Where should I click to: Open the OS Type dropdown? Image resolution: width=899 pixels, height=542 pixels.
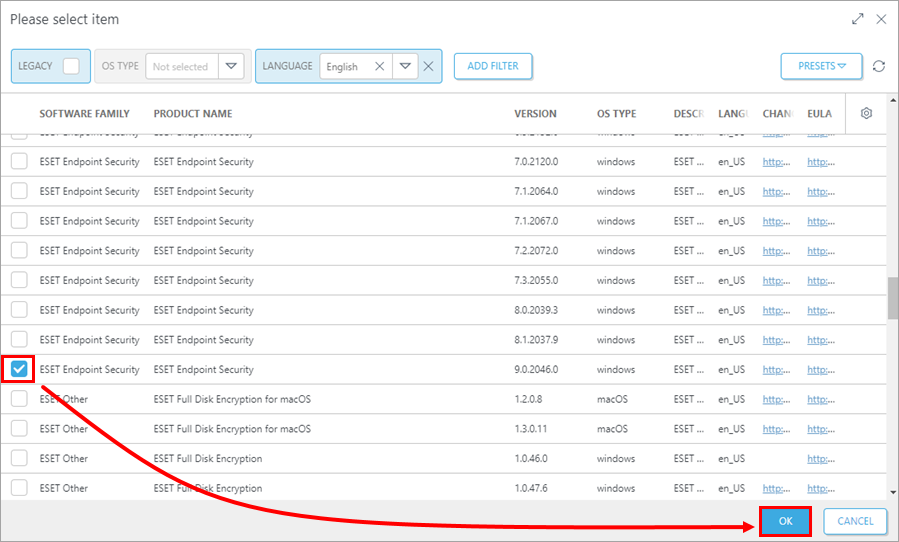pyautogui.click(x=231, y=66)
